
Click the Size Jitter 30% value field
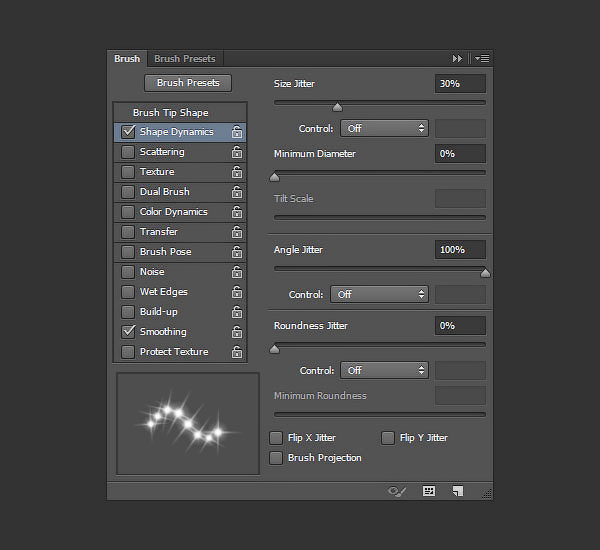pos(460,84)
